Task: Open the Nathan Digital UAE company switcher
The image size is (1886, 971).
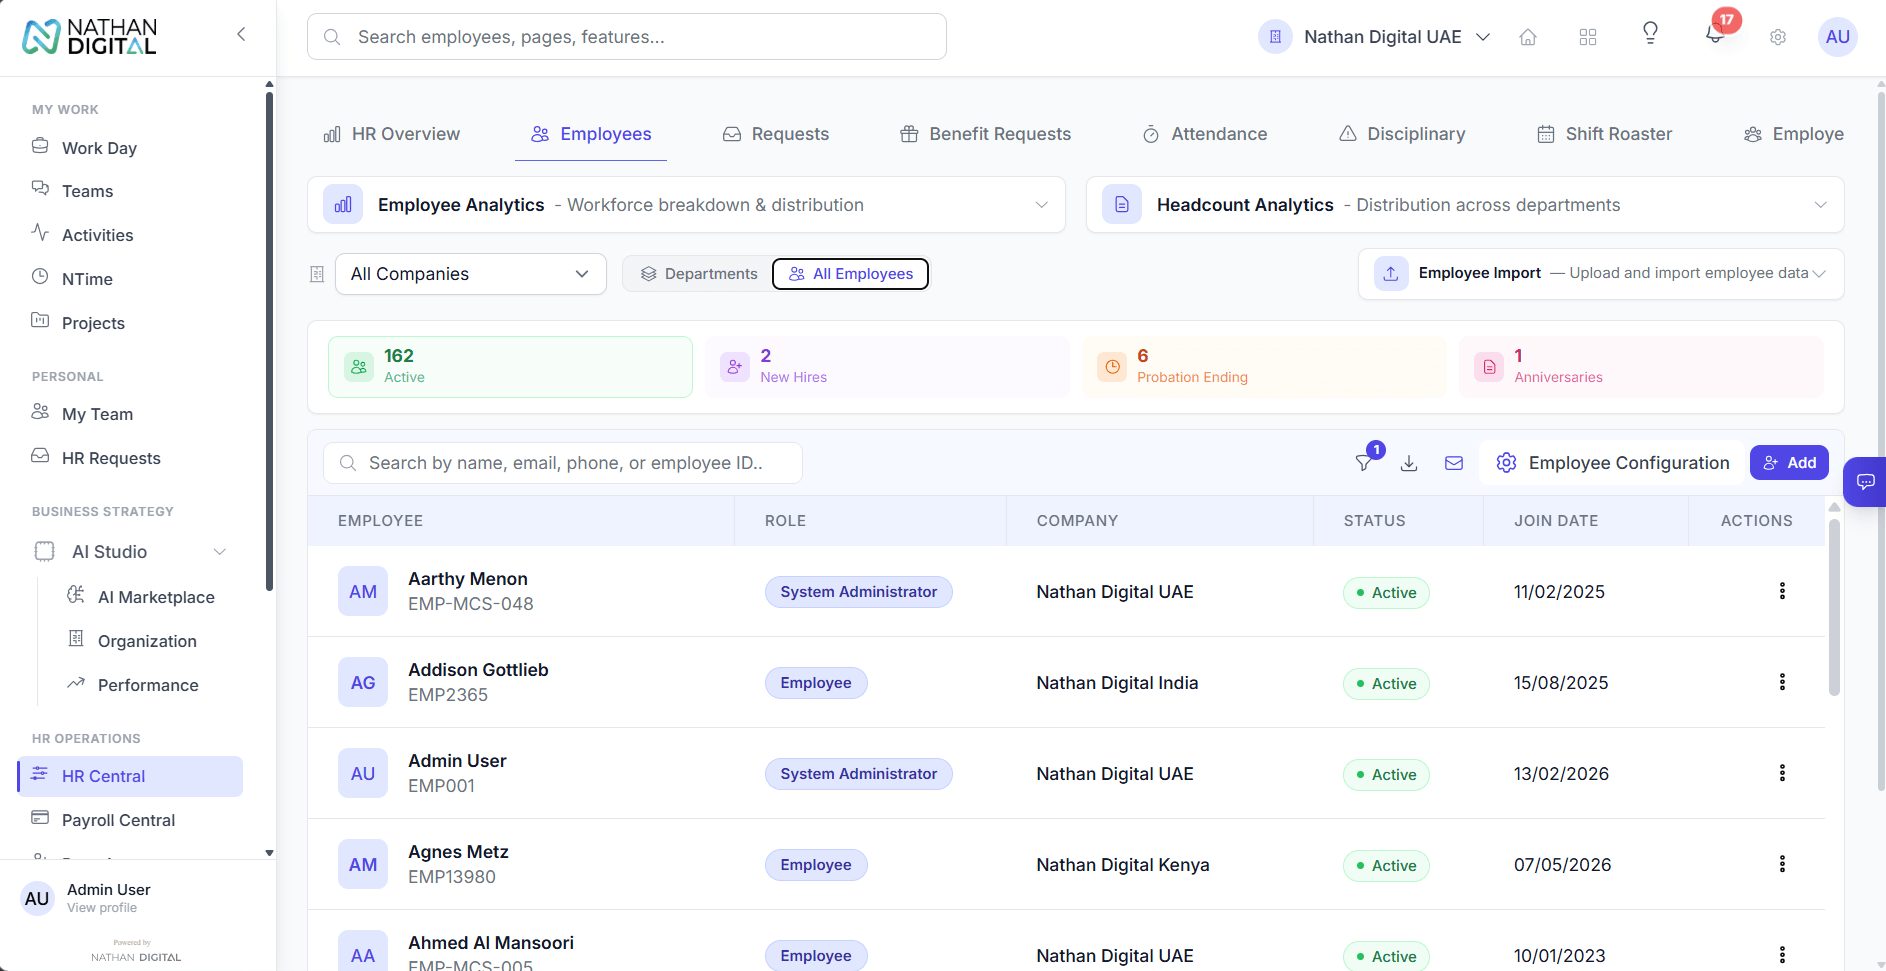Action: tap(1375, 37)
